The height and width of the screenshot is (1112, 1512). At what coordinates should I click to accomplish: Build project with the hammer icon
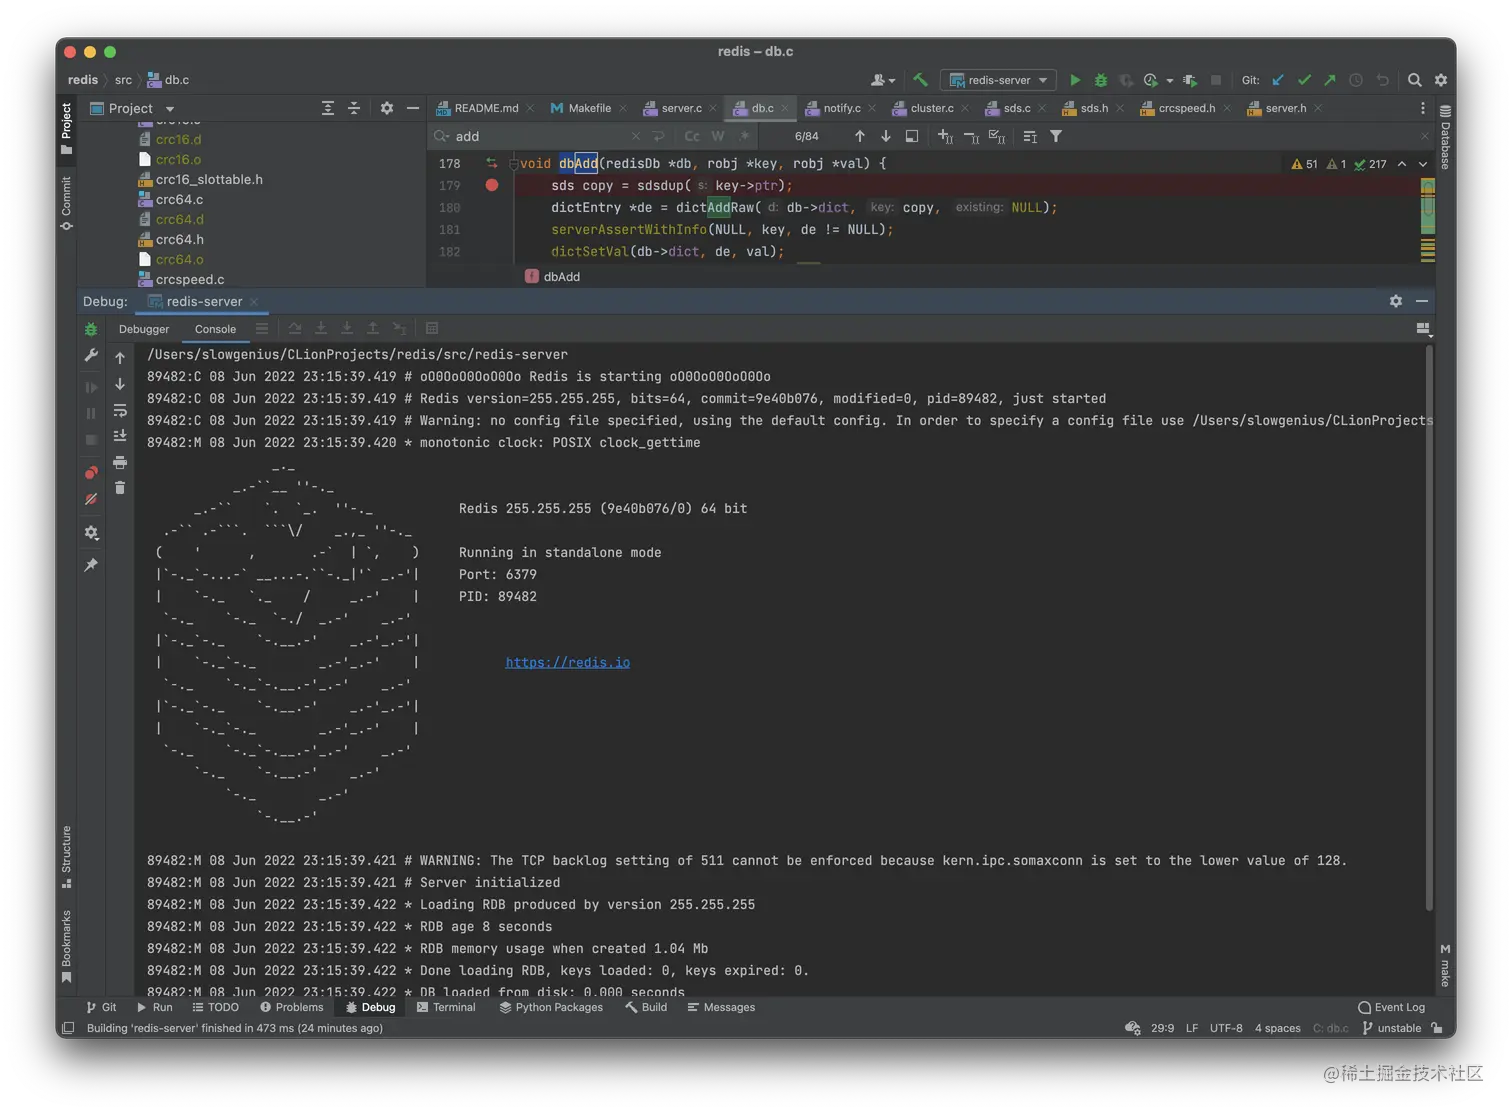pyautogui.click(x=920, y=80)
